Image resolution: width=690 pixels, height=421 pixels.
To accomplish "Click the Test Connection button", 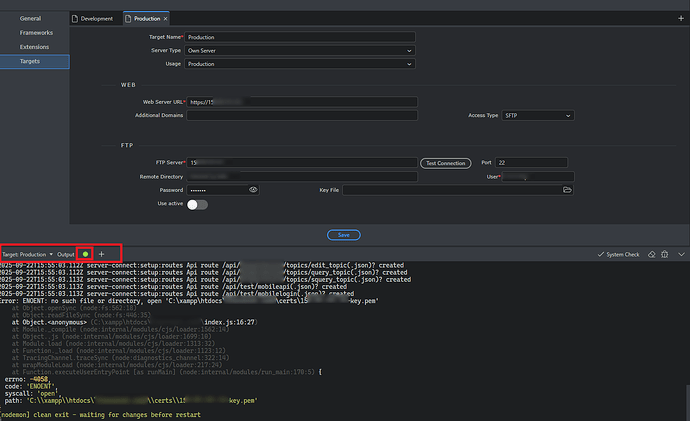I will pyautogui.click(x=445, y=162).
